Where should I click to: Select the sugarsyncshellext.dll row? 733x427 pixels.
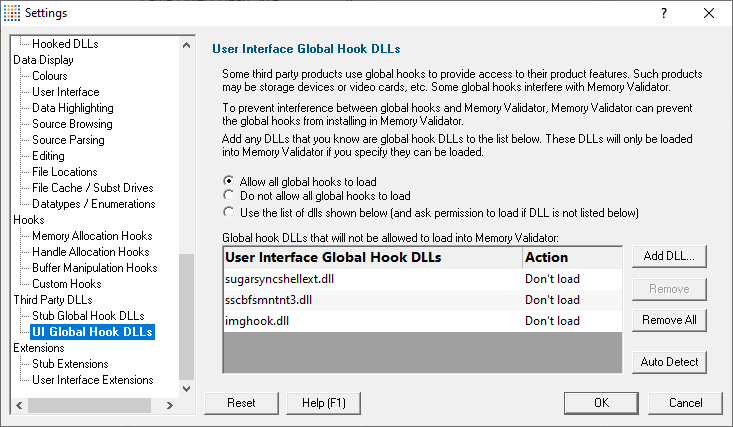(423, 279)
